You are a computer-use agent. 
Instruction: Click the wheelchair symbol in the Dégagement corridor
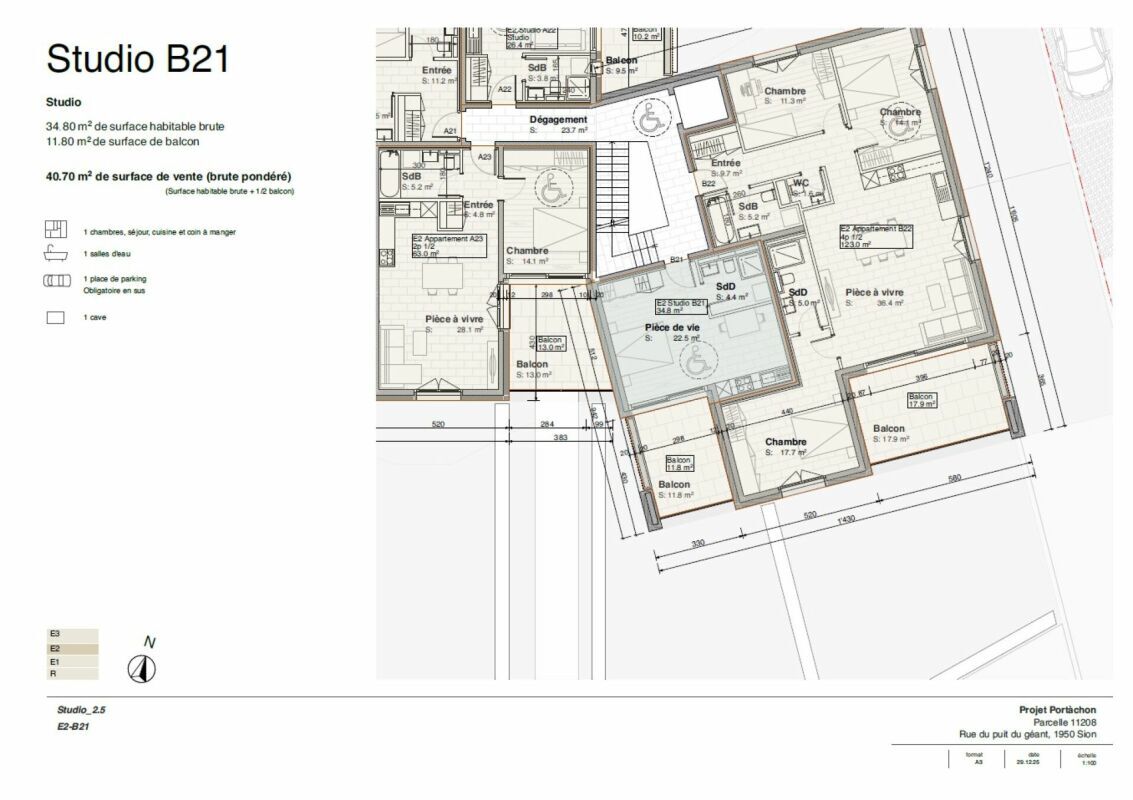pyautogui.click(x=651, y=122)
